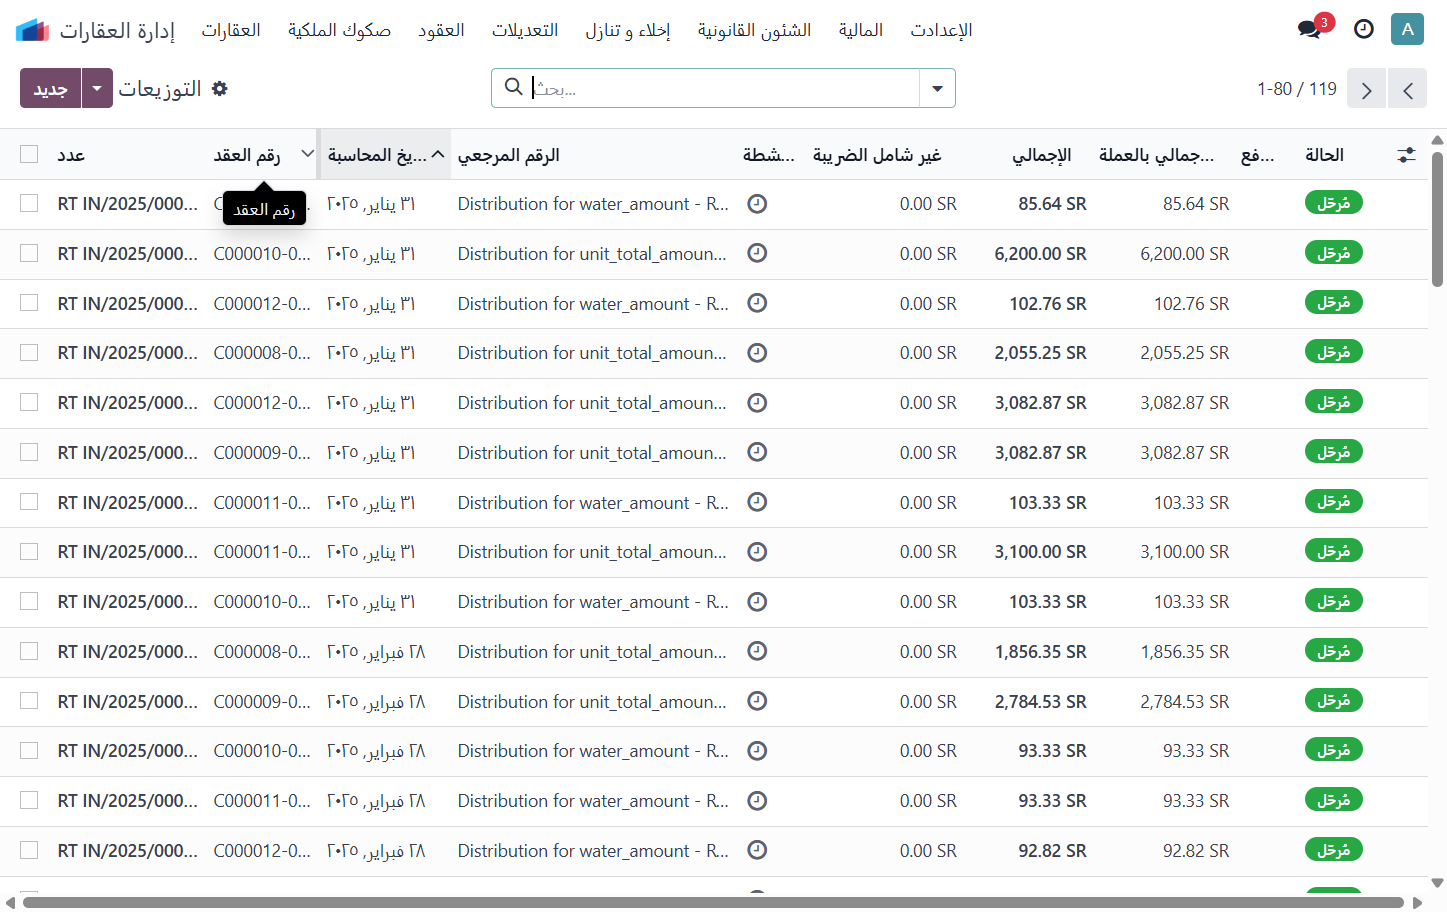Open the المالية menu
Viewport: 1447px width, 912px height.
point(860,30)
